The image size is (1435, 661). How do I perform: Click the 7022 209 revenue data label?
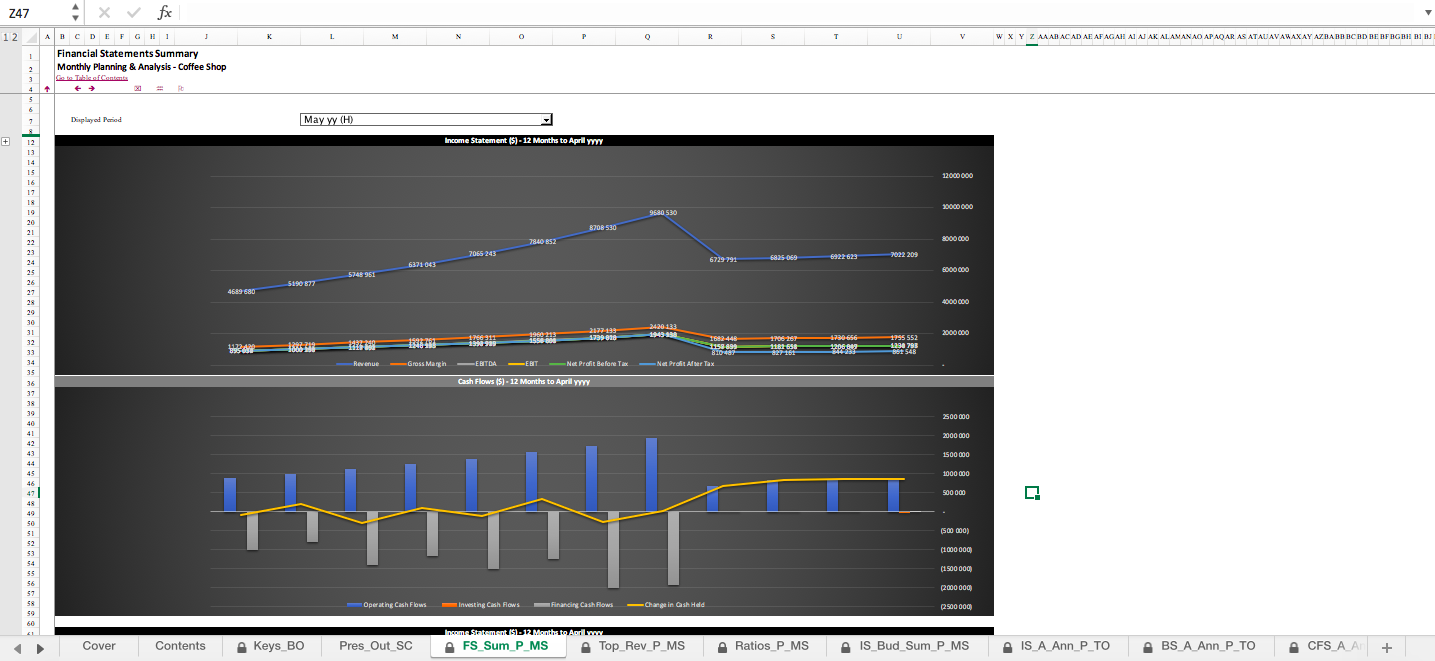click(904, 255)
